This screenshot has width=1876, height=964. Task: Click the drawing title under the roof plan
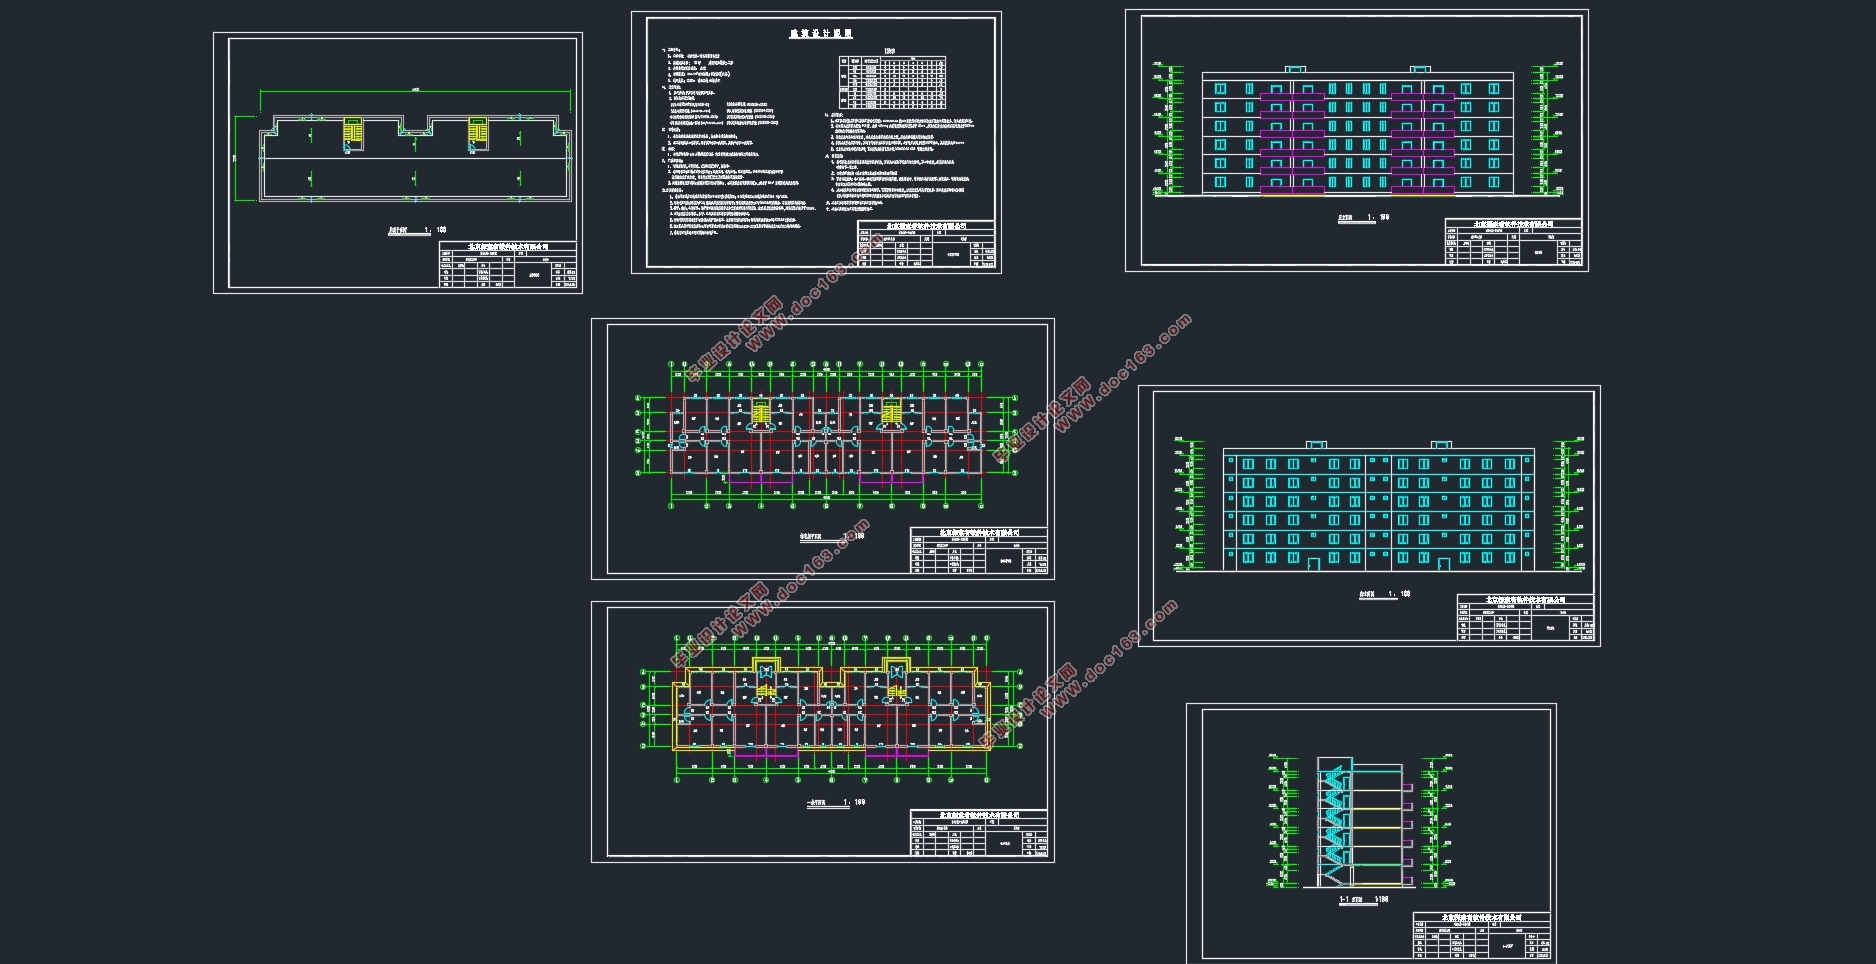[417, 230]
